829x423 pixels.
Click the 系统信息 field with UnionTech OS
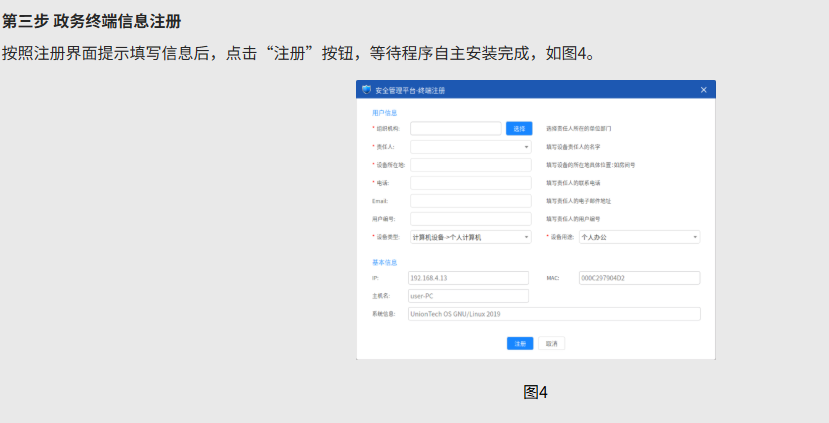(554, 314)
